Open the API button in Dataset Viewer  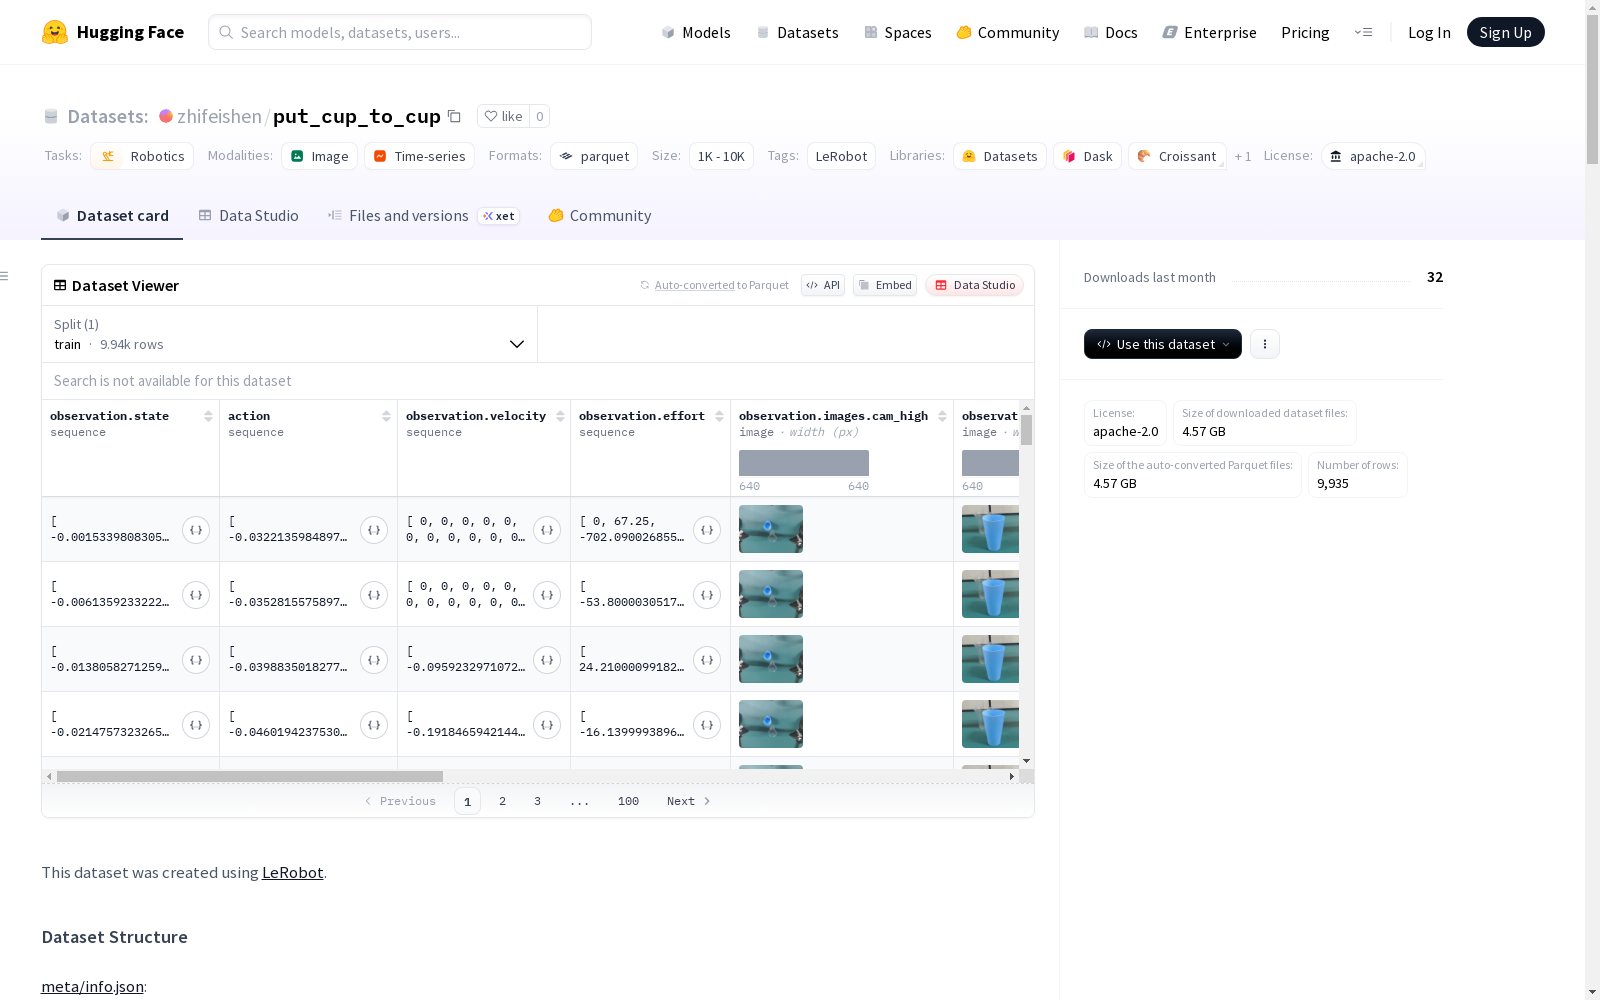tap(823, 285)
